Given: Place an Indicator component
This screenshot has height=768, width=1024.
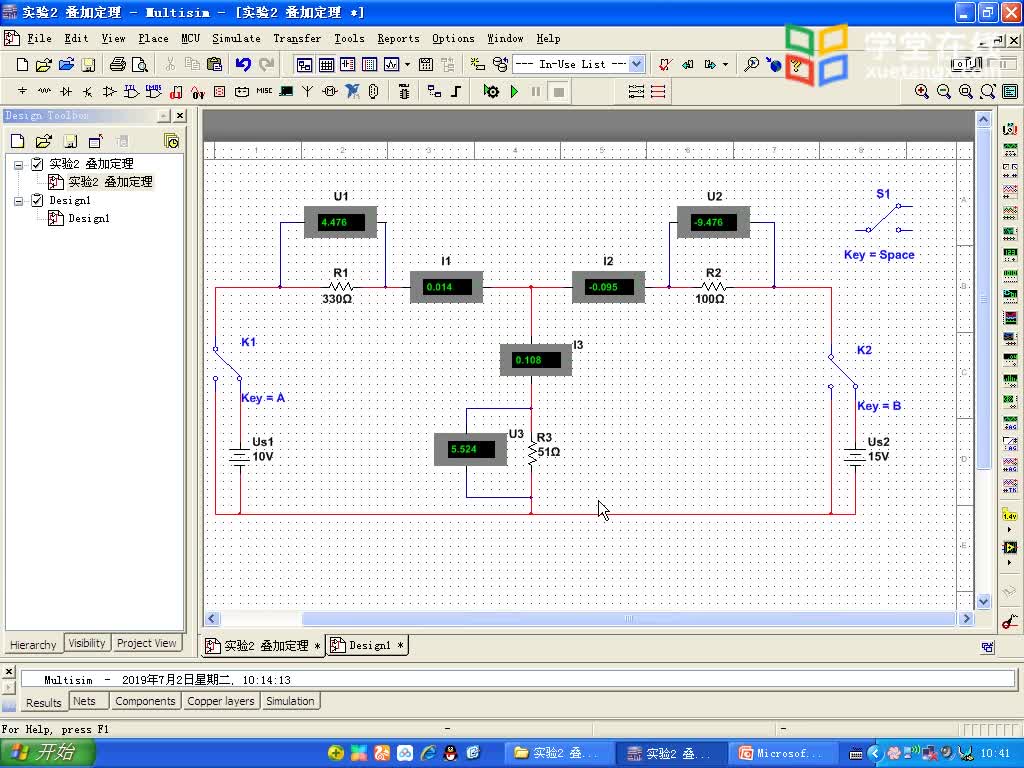Looking at the screenshot, I should [x=219, y=91].
